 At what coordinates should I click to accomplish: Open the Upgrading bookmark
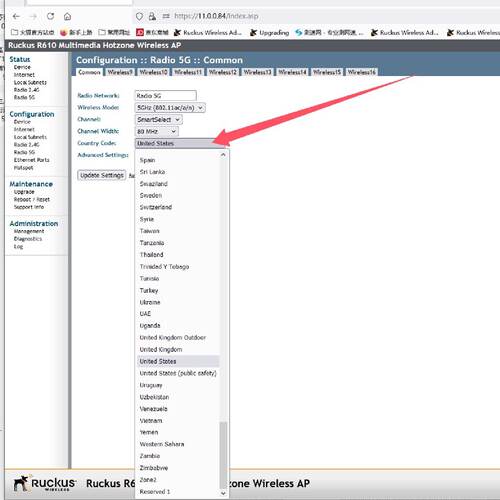[269, 32]
